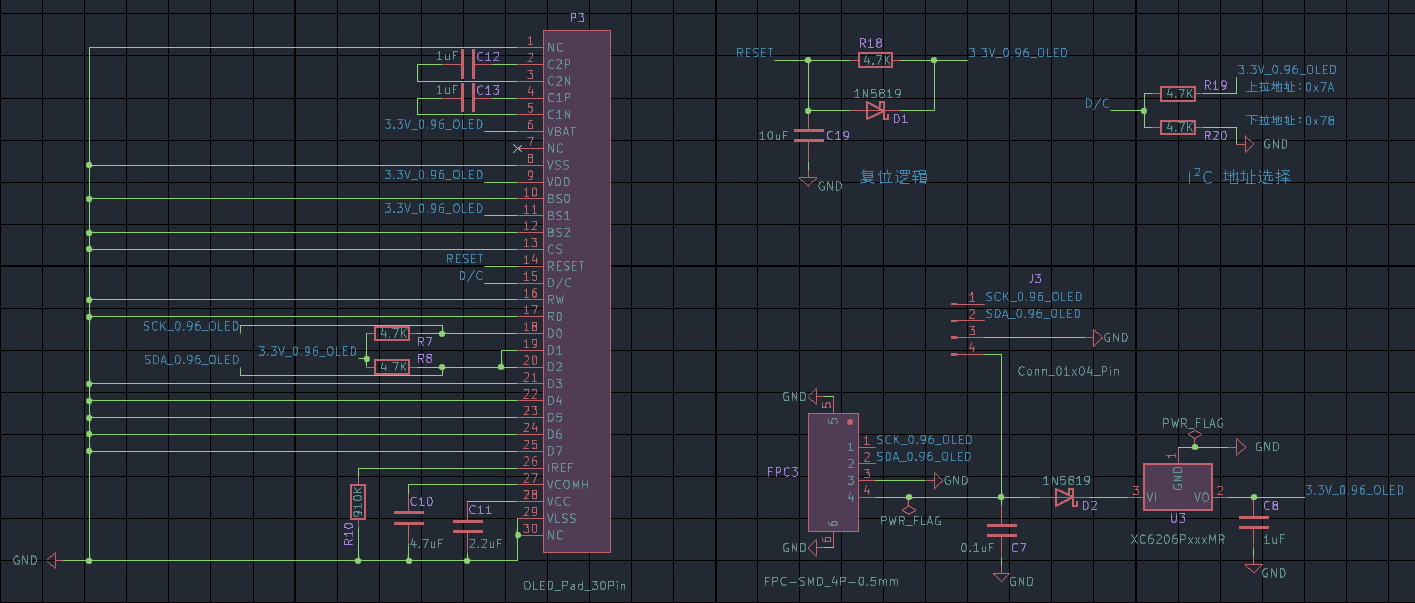Screen dimensions: 1415x603
Task: Select the 复位逻辑 text annotation
Action: pyautogui.click(x=893, y=177)
